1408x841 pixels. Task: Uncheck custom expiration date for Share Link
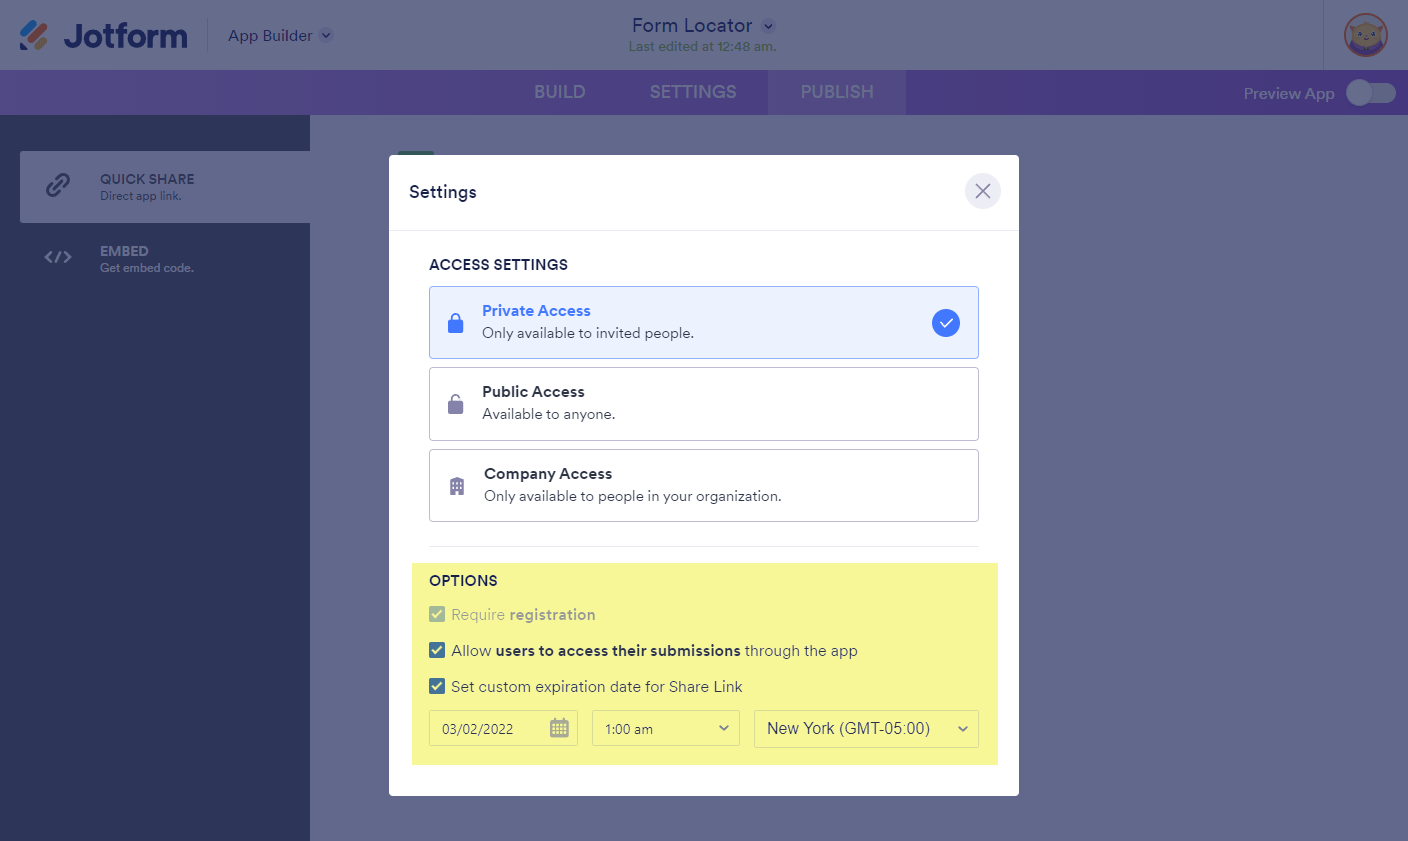pos(437,686)
